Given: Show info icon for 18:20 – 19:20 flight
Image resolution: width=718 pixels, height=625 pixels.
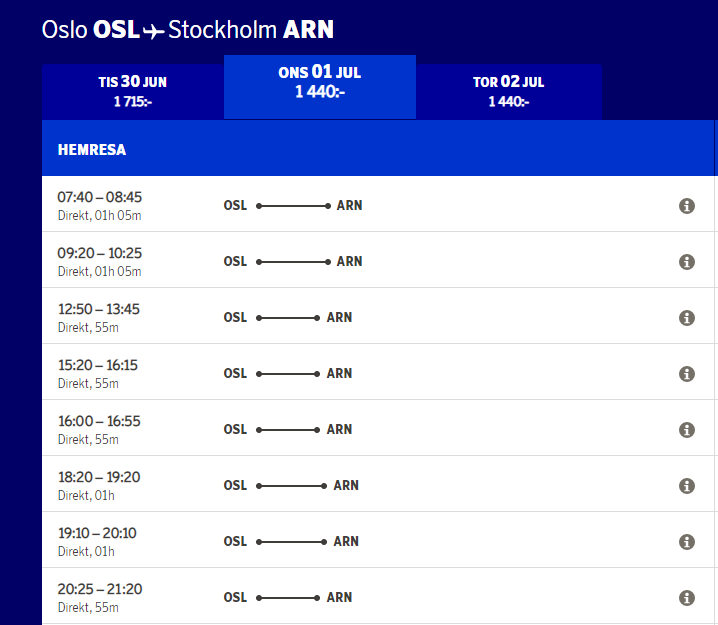Looking at the screenshot, I should coord(687,486).
